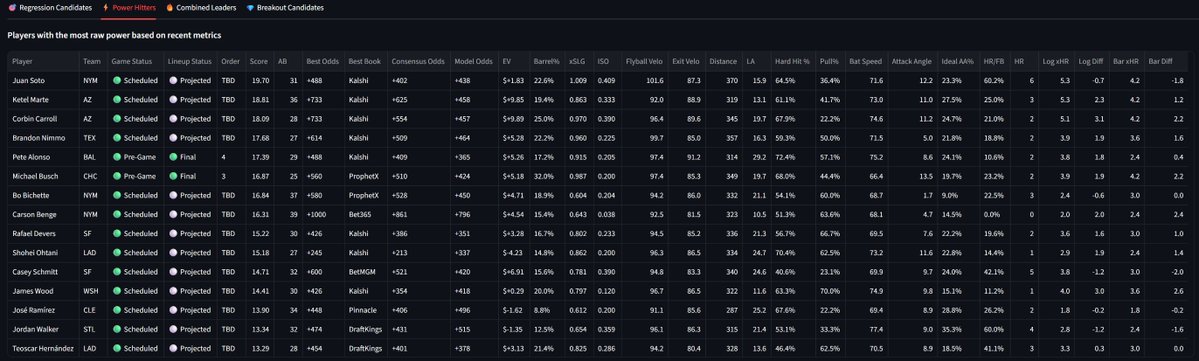Sort by the HR/FB column
The width and height of the screenshot is (1199, 361).
click(994, 61)
